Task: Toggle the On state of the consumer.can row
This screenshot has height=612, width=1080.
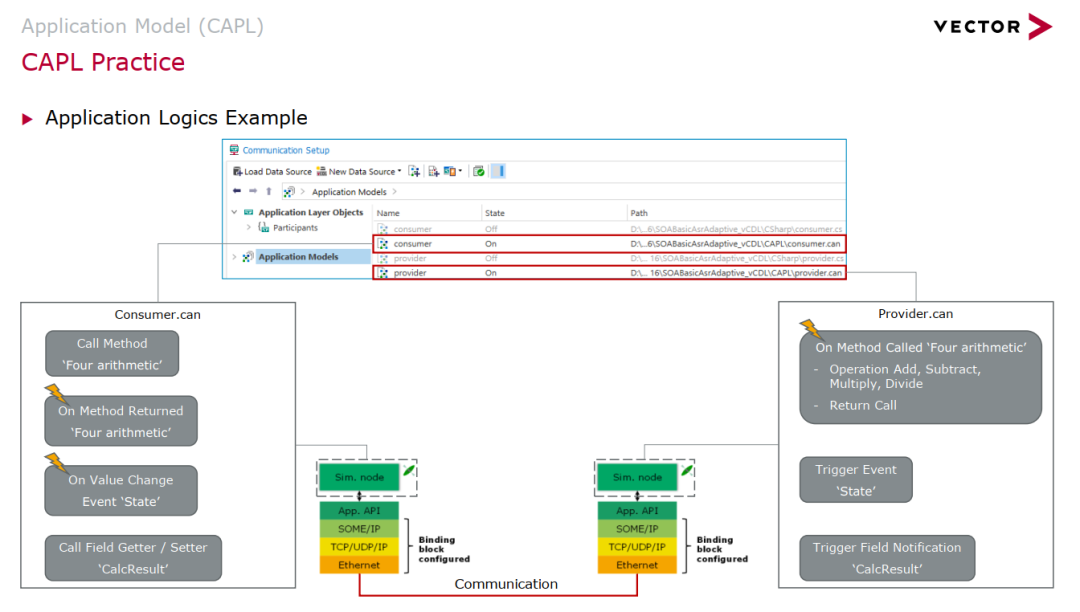Action: 490,244
